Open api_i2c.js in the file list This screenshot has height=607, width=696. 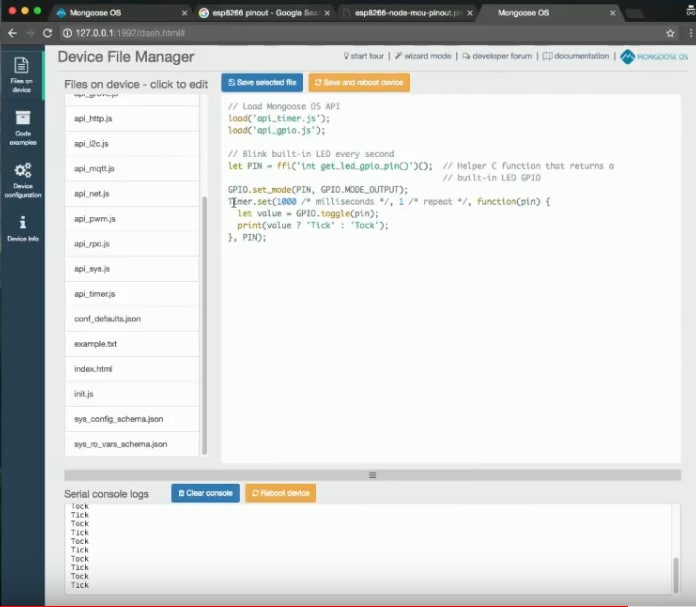(x=132, y=143)
